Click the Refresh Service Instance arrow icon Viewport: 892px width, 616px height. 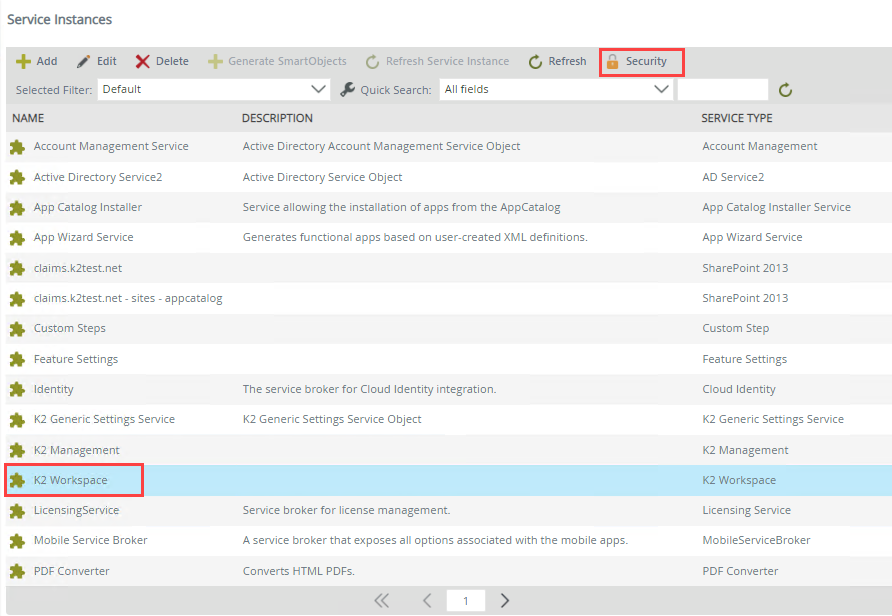click(373, 61)
